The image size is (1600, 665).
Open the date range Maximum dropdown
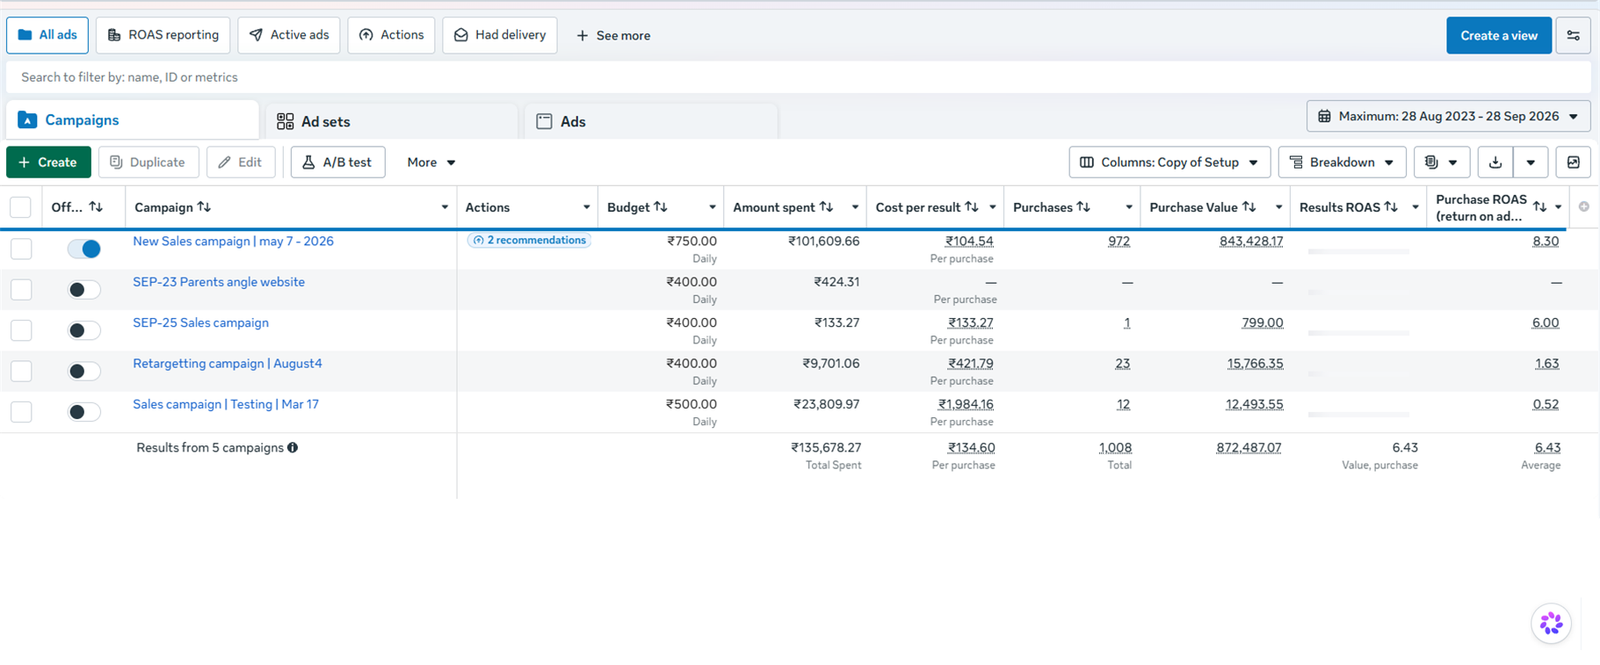[x=1448, y=116]
